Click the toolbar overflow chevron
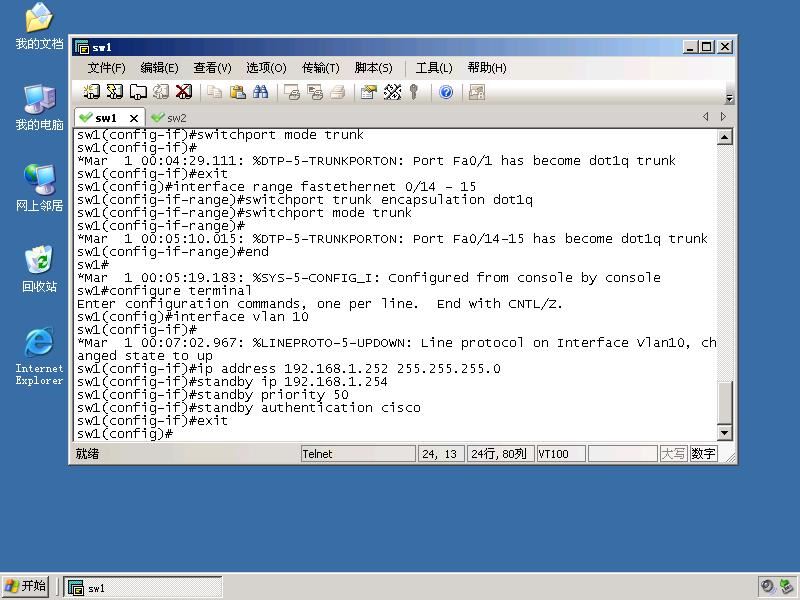This screenshot has height=600, width=800. [x=730, y=98]
